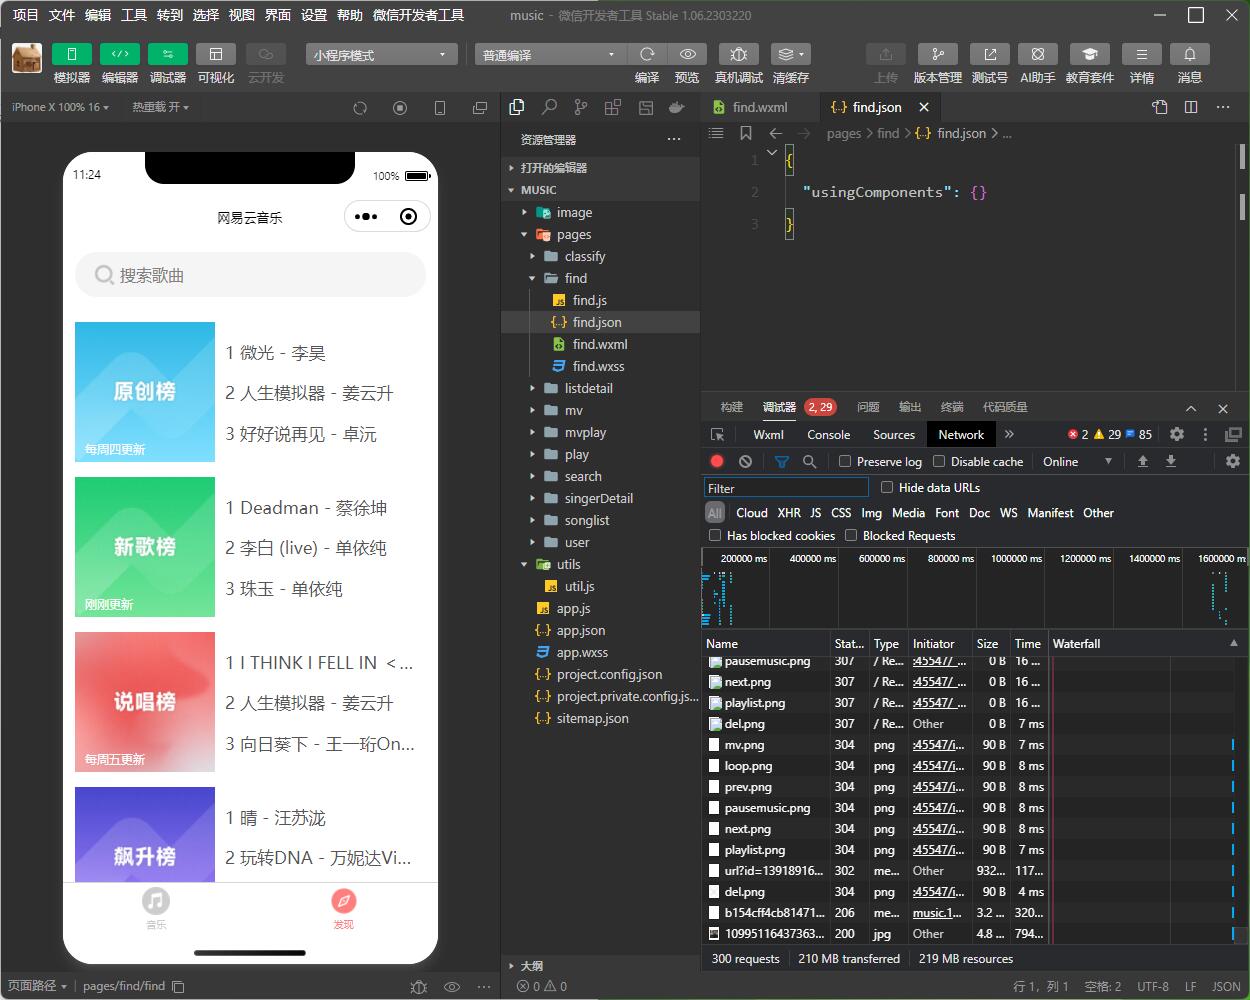Click the compile refresh icon
Screen dimensions: 1250x1000
(x=647, y=54)
